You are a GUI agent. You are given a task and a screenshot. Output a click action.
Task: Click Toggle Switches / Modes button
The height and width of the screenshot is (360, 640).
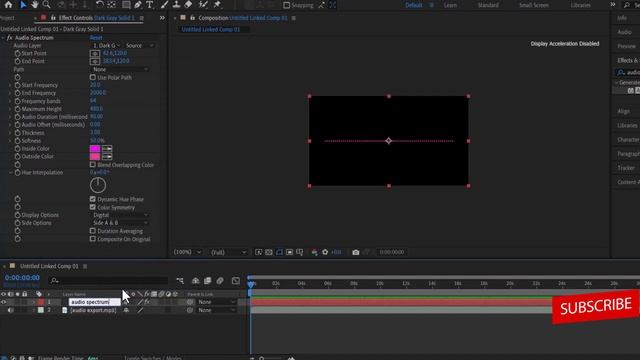[x=153, y=358]
